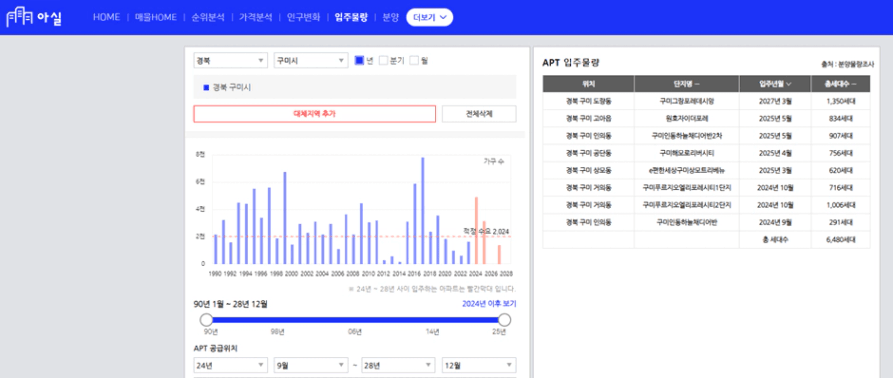Open the 구미시 city dropdown
Image resolution: width=893 pixels, height=378 pixels.
click(311, 60)
